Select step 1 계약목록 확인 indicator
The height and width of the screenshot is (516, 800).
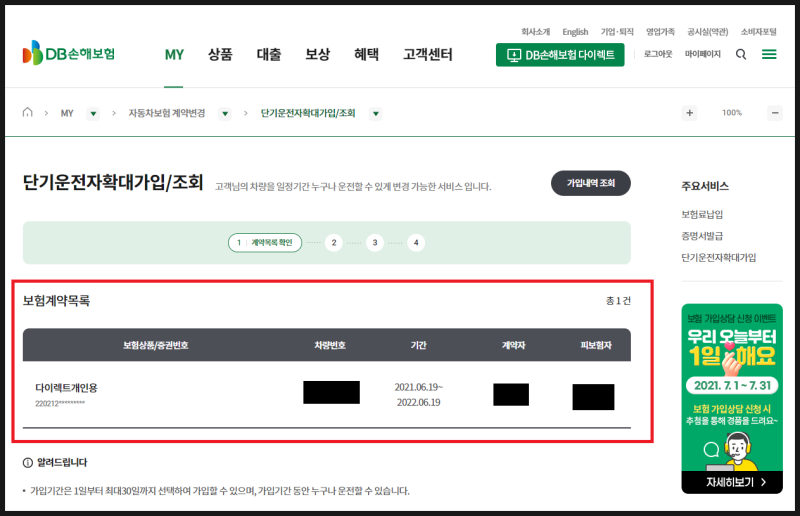265,242
